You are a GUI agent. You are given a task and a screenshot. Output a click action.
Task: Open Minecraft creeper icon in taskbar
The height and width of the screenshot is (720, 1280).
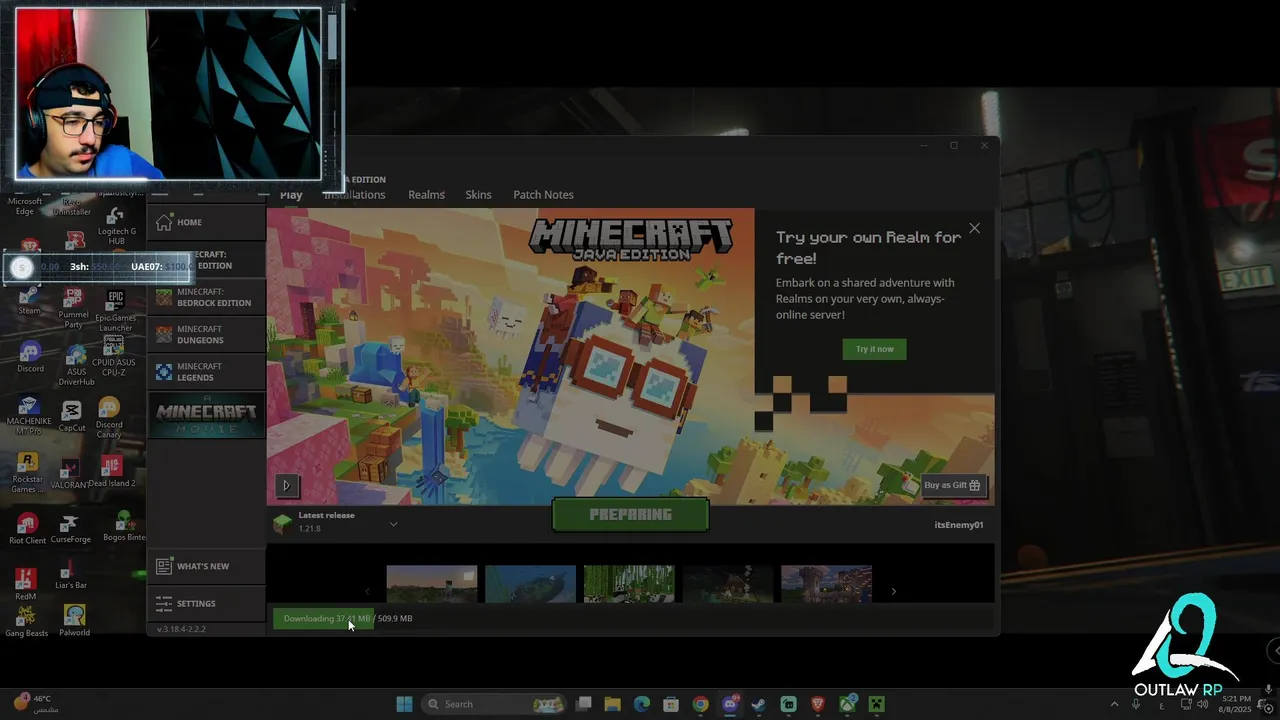876,704
